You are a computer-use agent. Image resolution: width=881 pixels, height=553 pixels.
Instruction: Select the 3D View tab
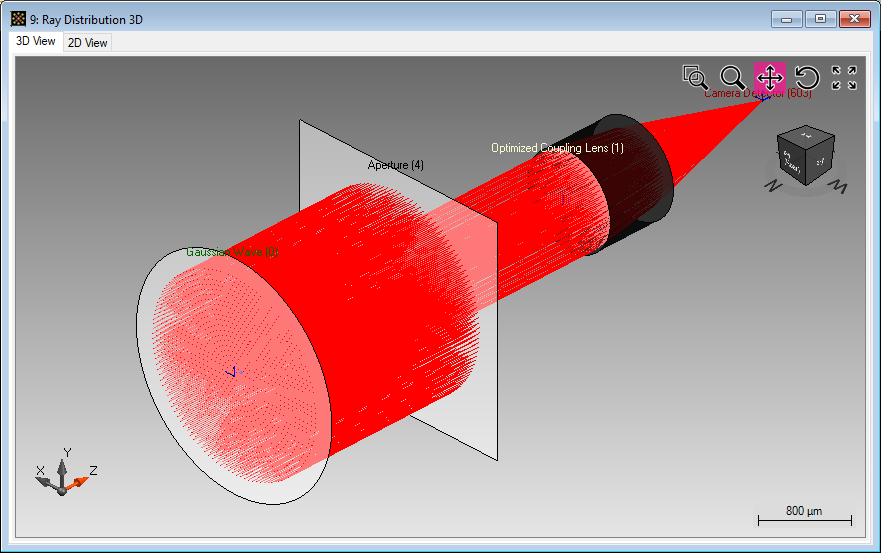[36, 42]
